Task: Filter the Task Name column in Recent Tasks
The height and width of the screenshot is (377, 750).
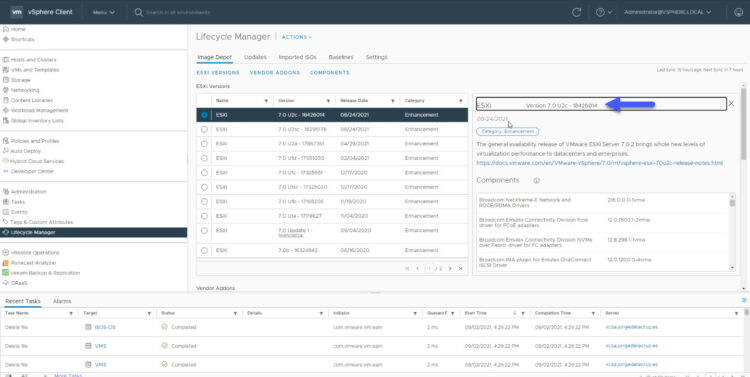Action: tap(71, 313)
